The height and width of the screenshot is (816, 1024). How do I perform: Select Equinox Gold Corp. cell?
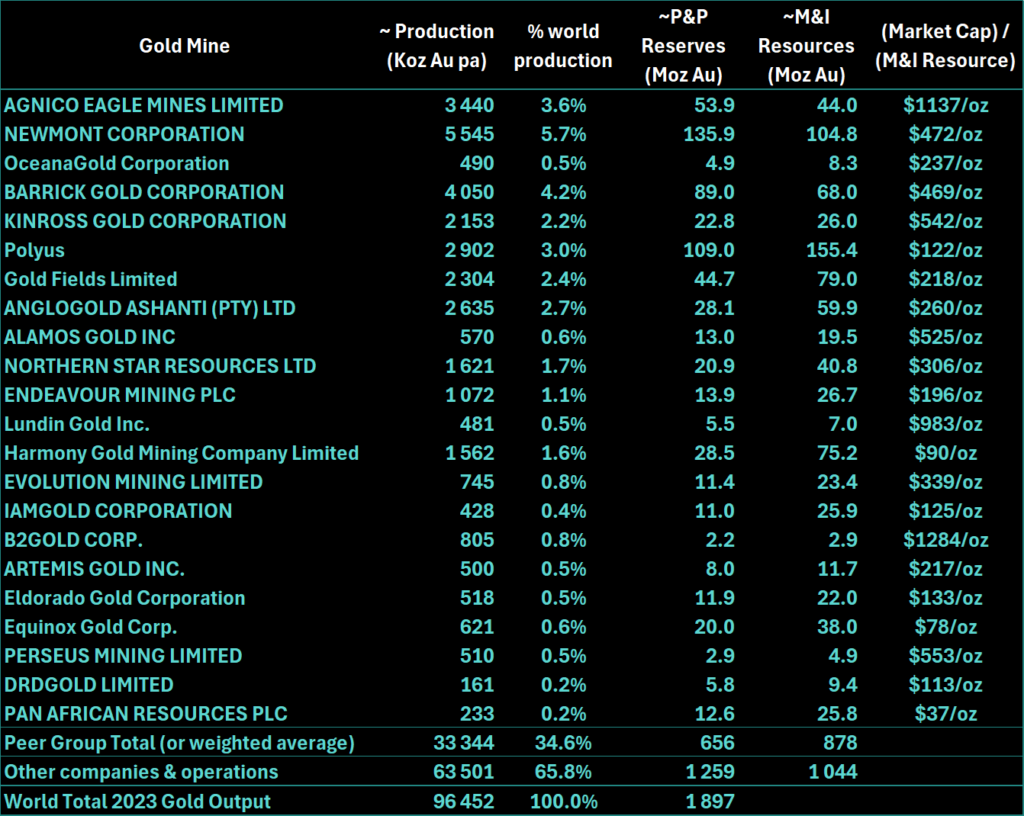click(x=91, y=627)
